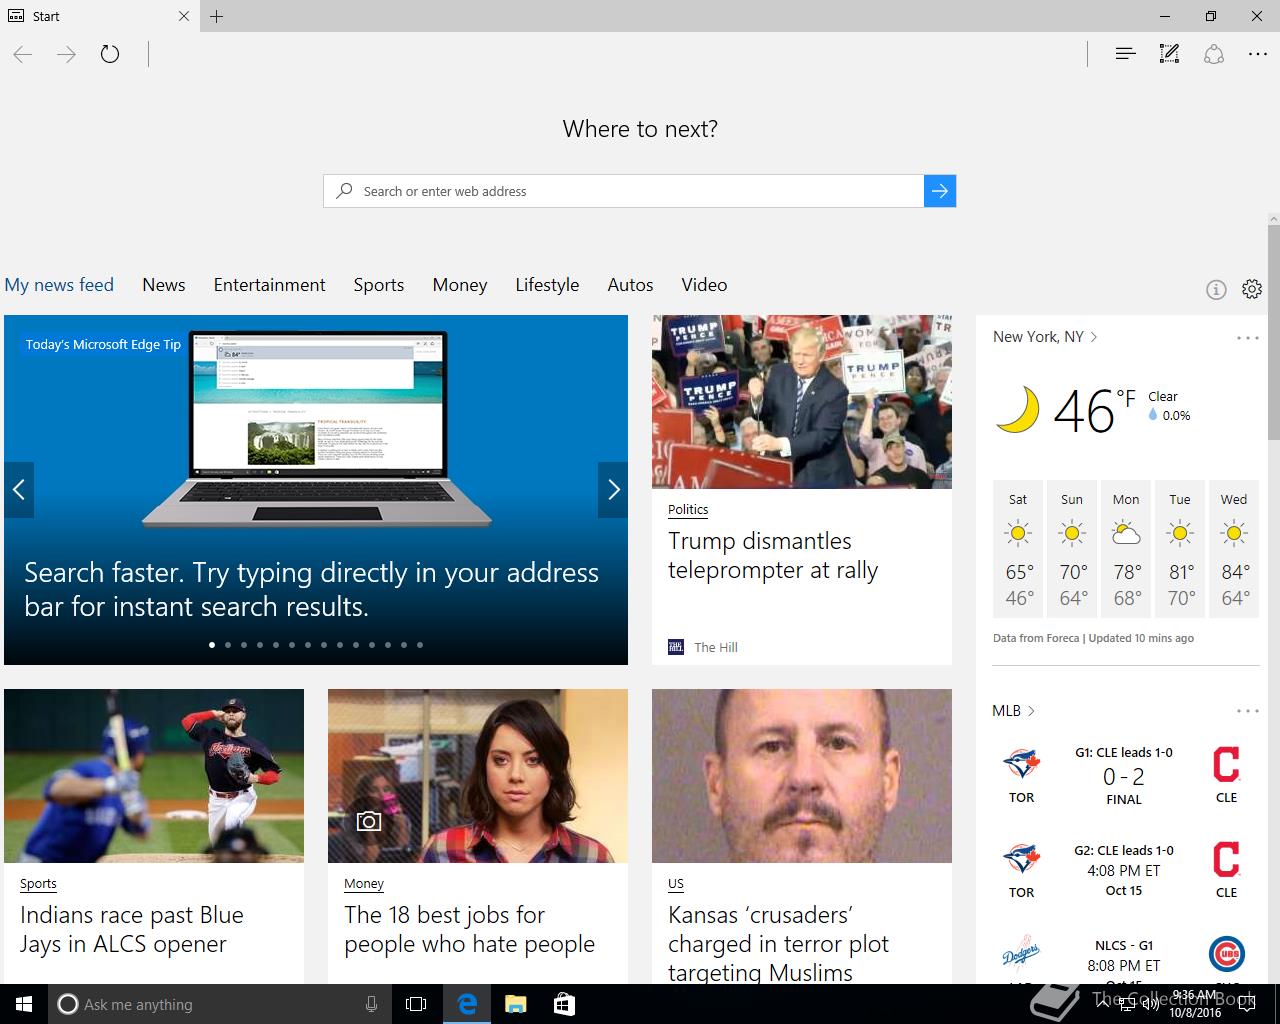Open weather card options ellipsis
The height and width of the screenshot is (1024, 1280).
(1248, 338)
